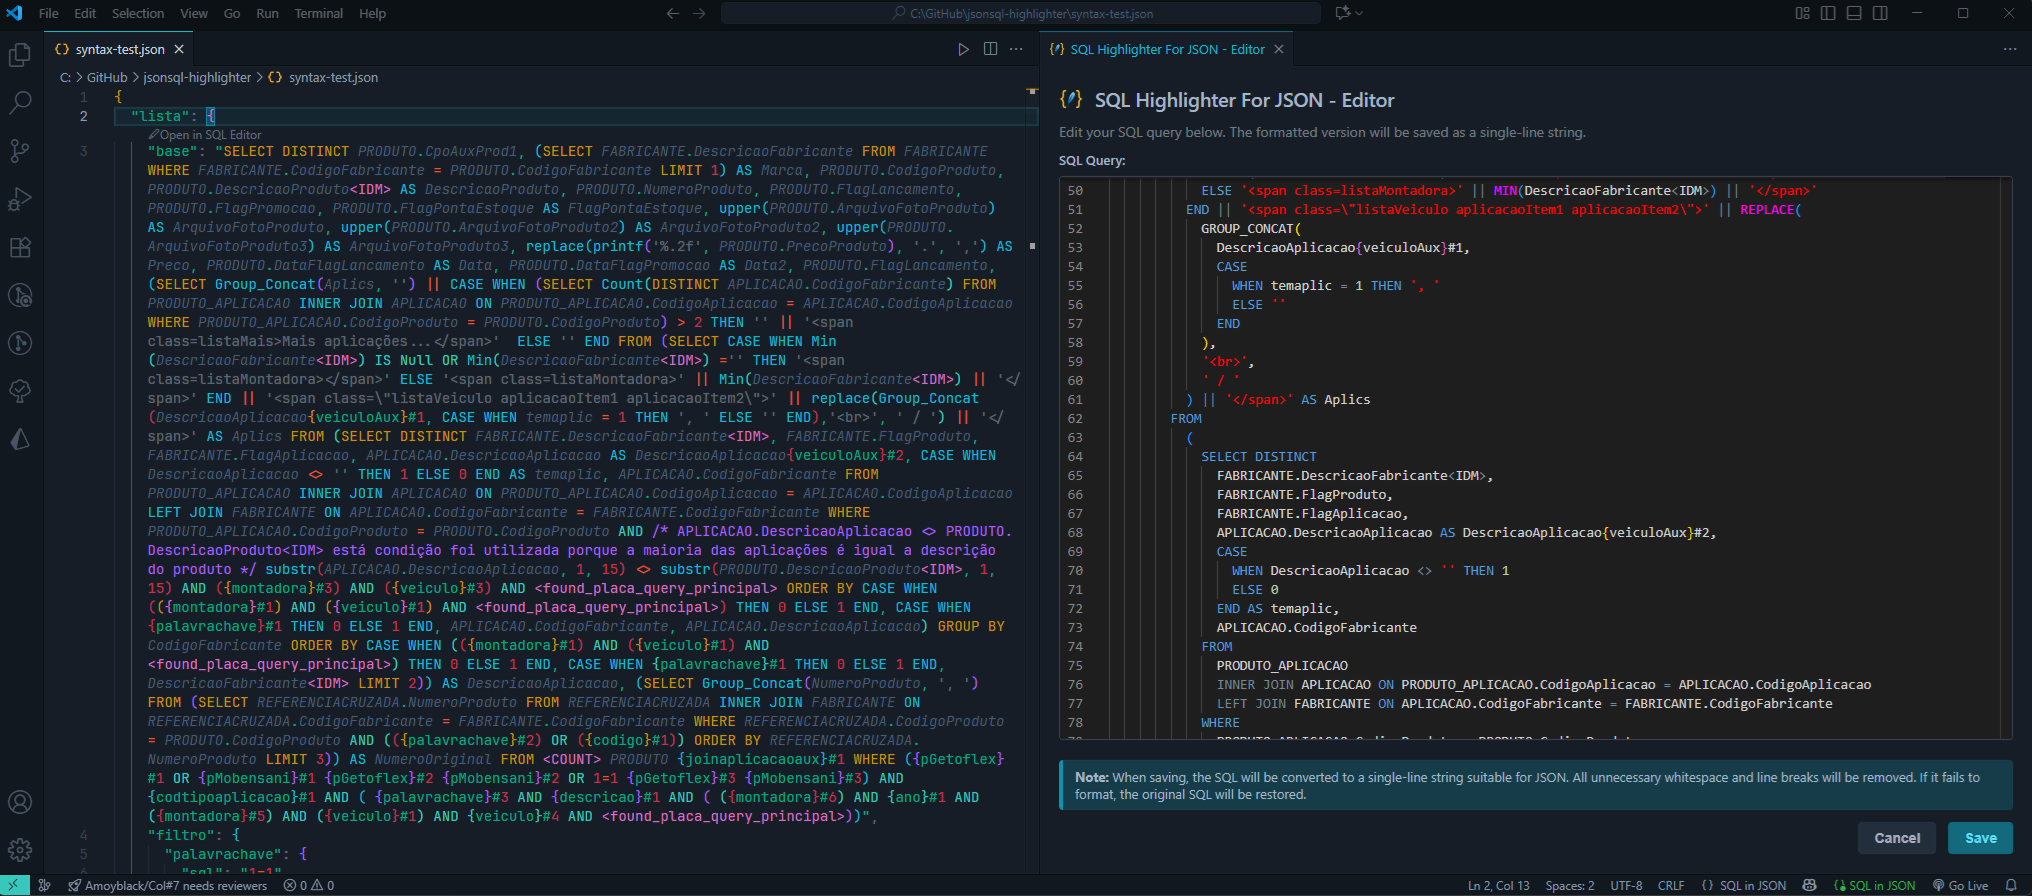Open notifications bell in status bar
Image resolution: width=2032 pixels, height=896 pixels.
click(x=2011, y=885)
